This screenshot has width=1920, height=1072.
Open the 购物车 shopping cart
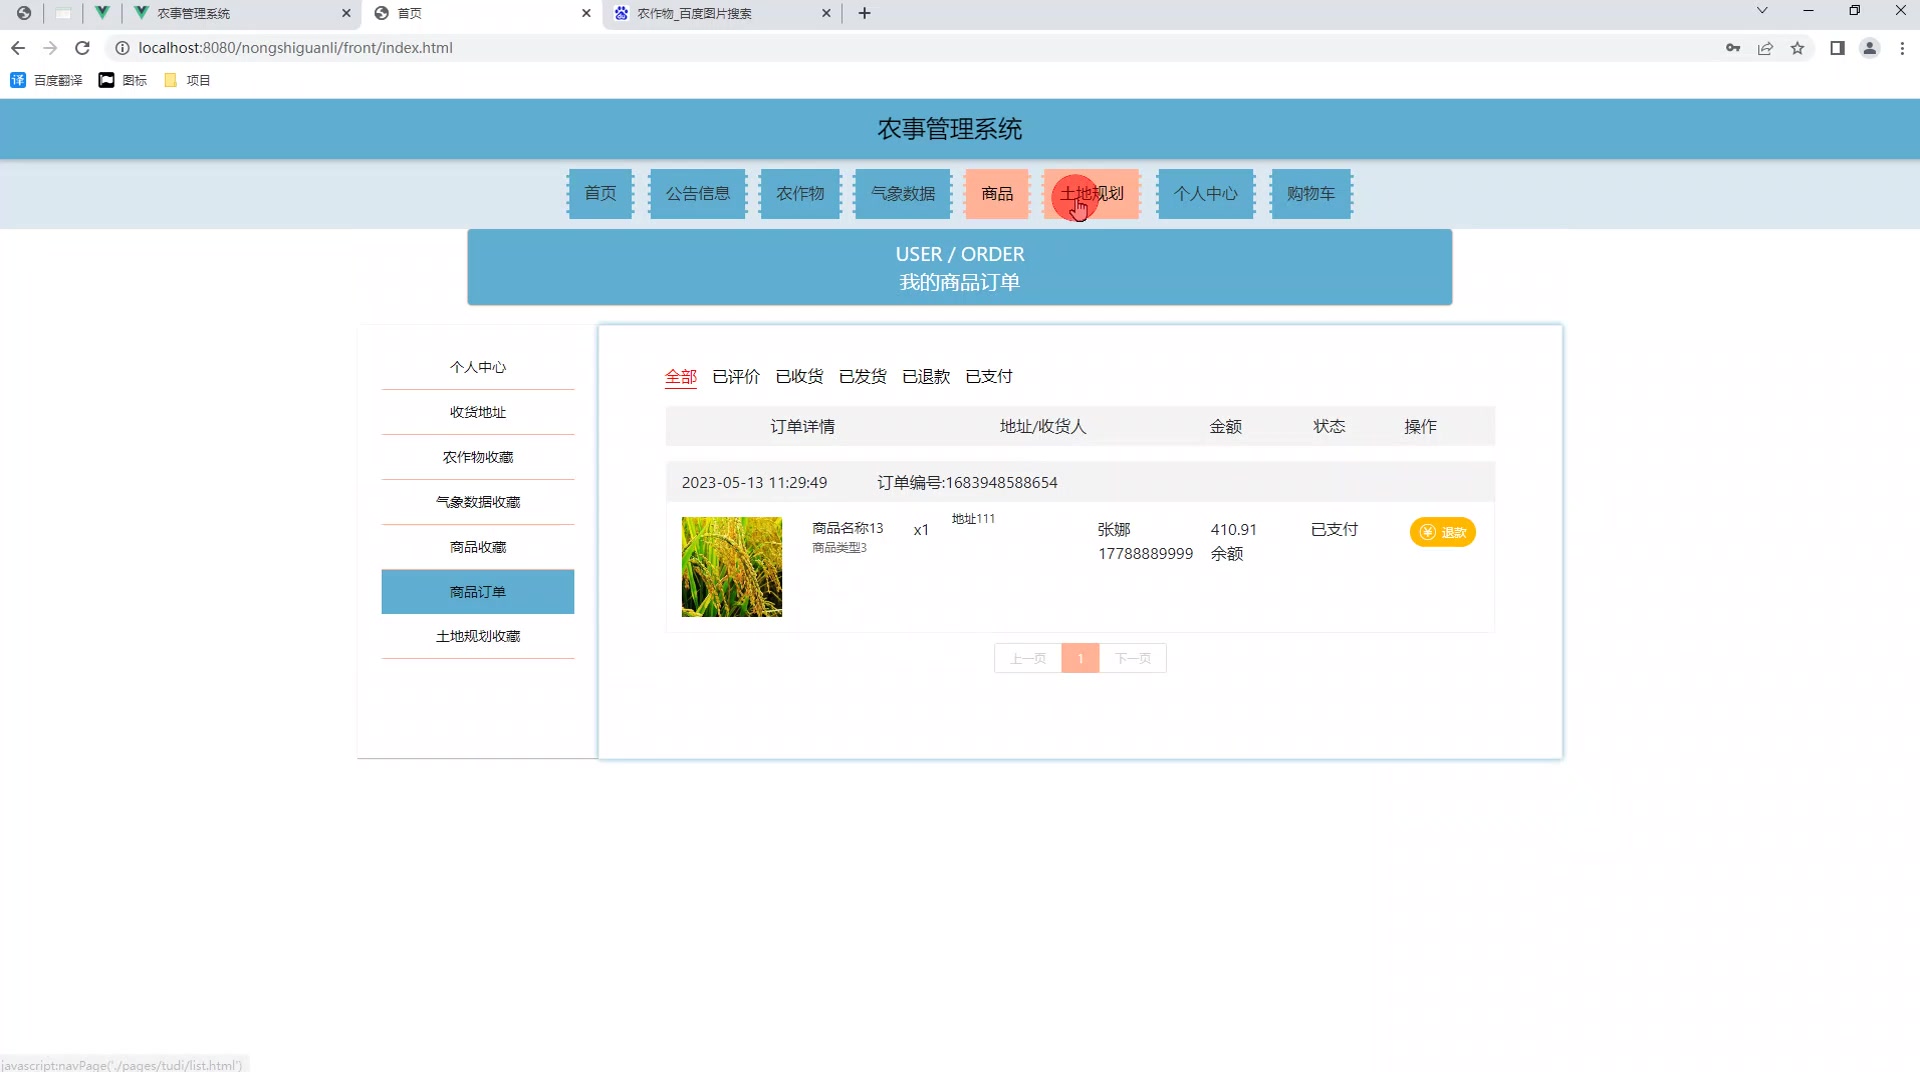click(1310, 194)
